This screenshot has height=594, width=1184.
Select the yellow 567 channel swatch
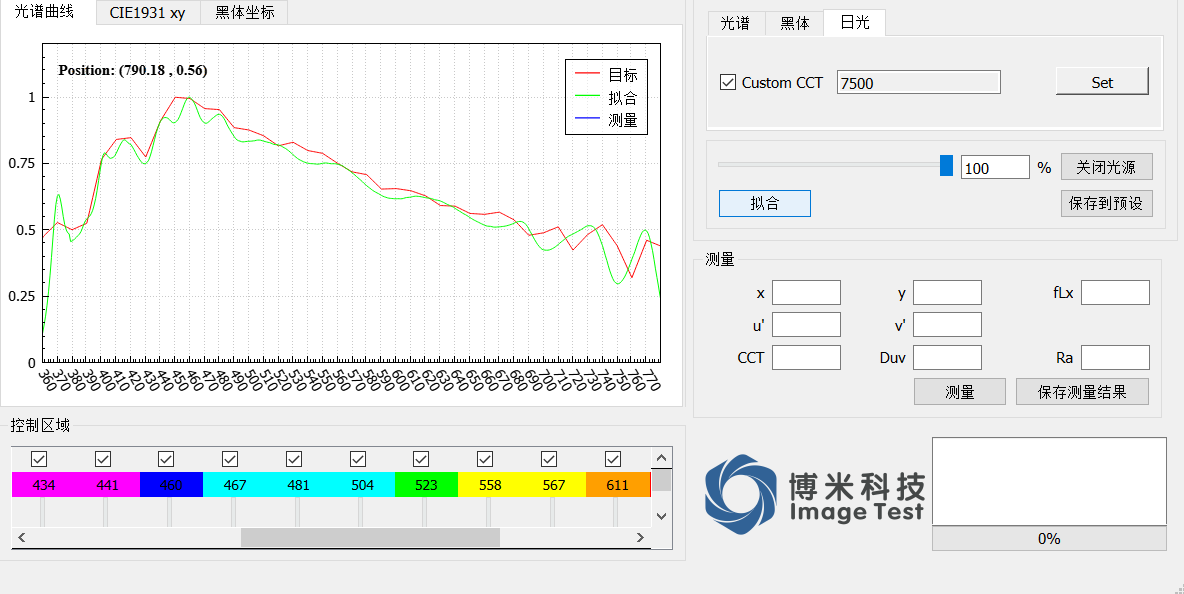point(554,485)
